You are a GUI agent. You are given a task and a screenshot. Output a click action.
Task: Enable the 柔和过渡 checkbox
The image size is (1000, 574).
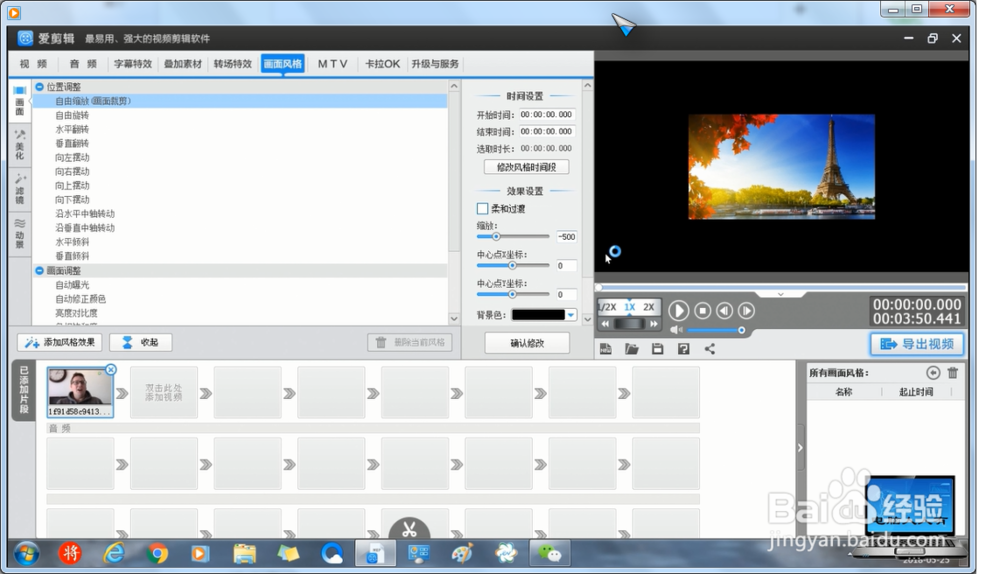[482, 209]
